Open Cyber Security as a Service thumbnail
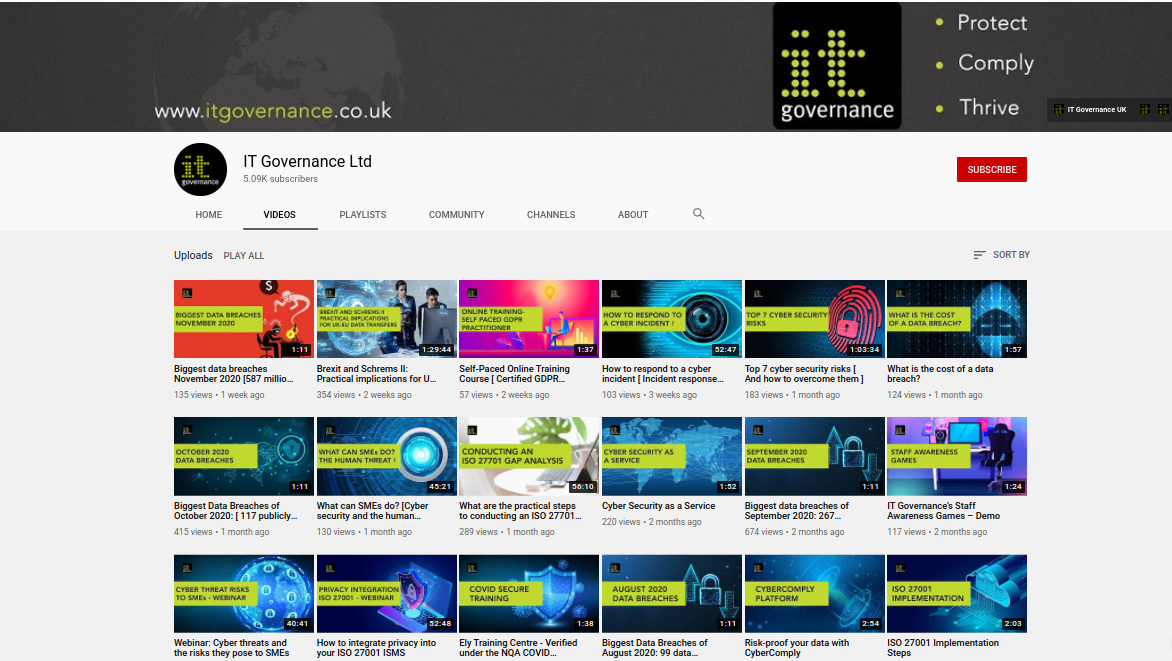Image resolution: width=1172 pixels, height=661 pixels. 671,456
